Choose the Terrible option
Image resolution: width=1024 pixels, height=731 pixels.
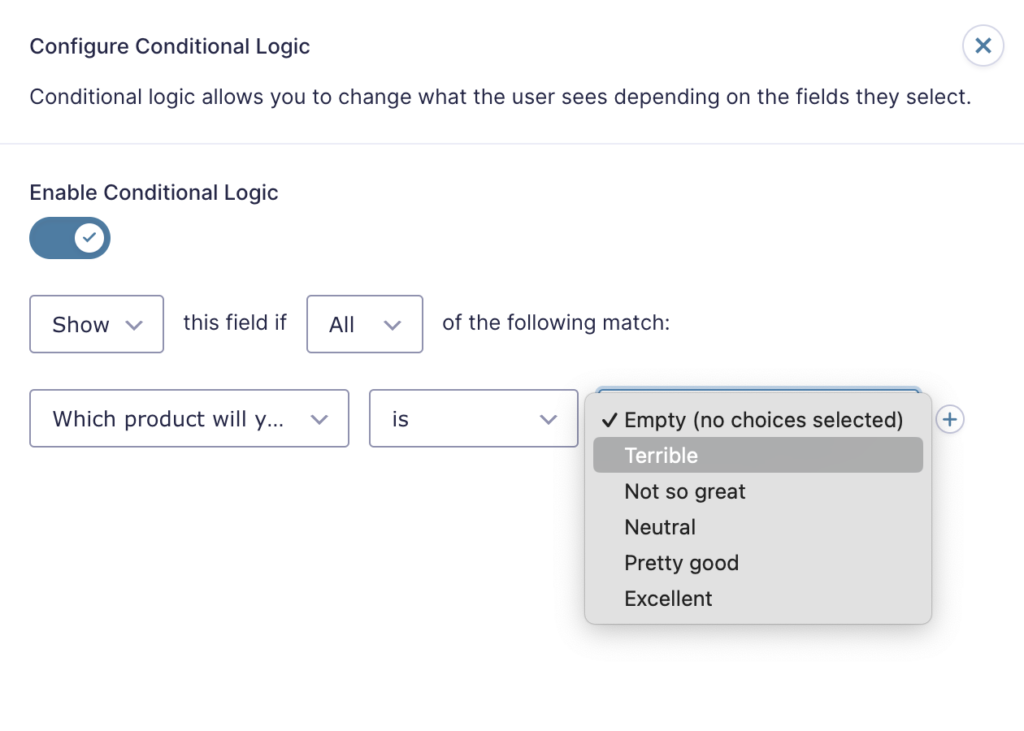tap(661, 456)
